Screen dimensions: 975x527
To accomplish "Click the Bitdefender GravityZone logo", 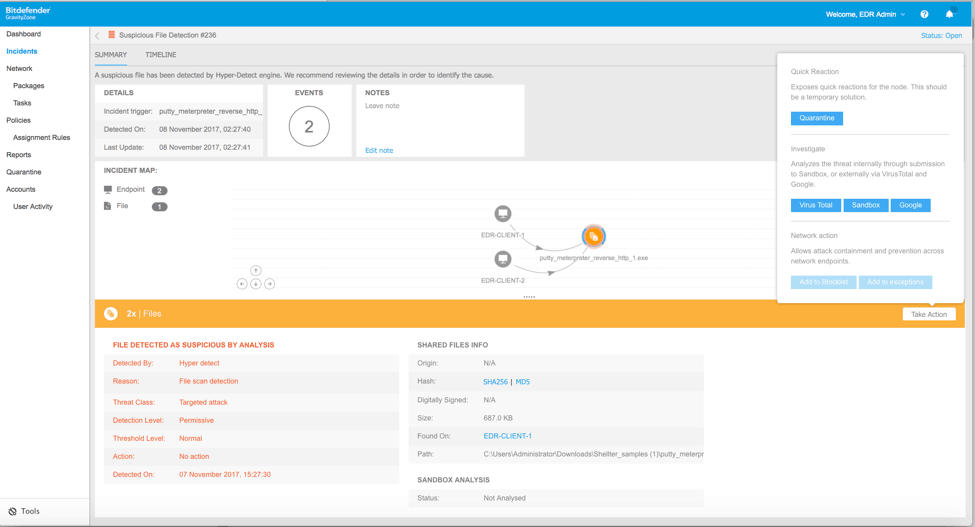I will coord(28,13).
